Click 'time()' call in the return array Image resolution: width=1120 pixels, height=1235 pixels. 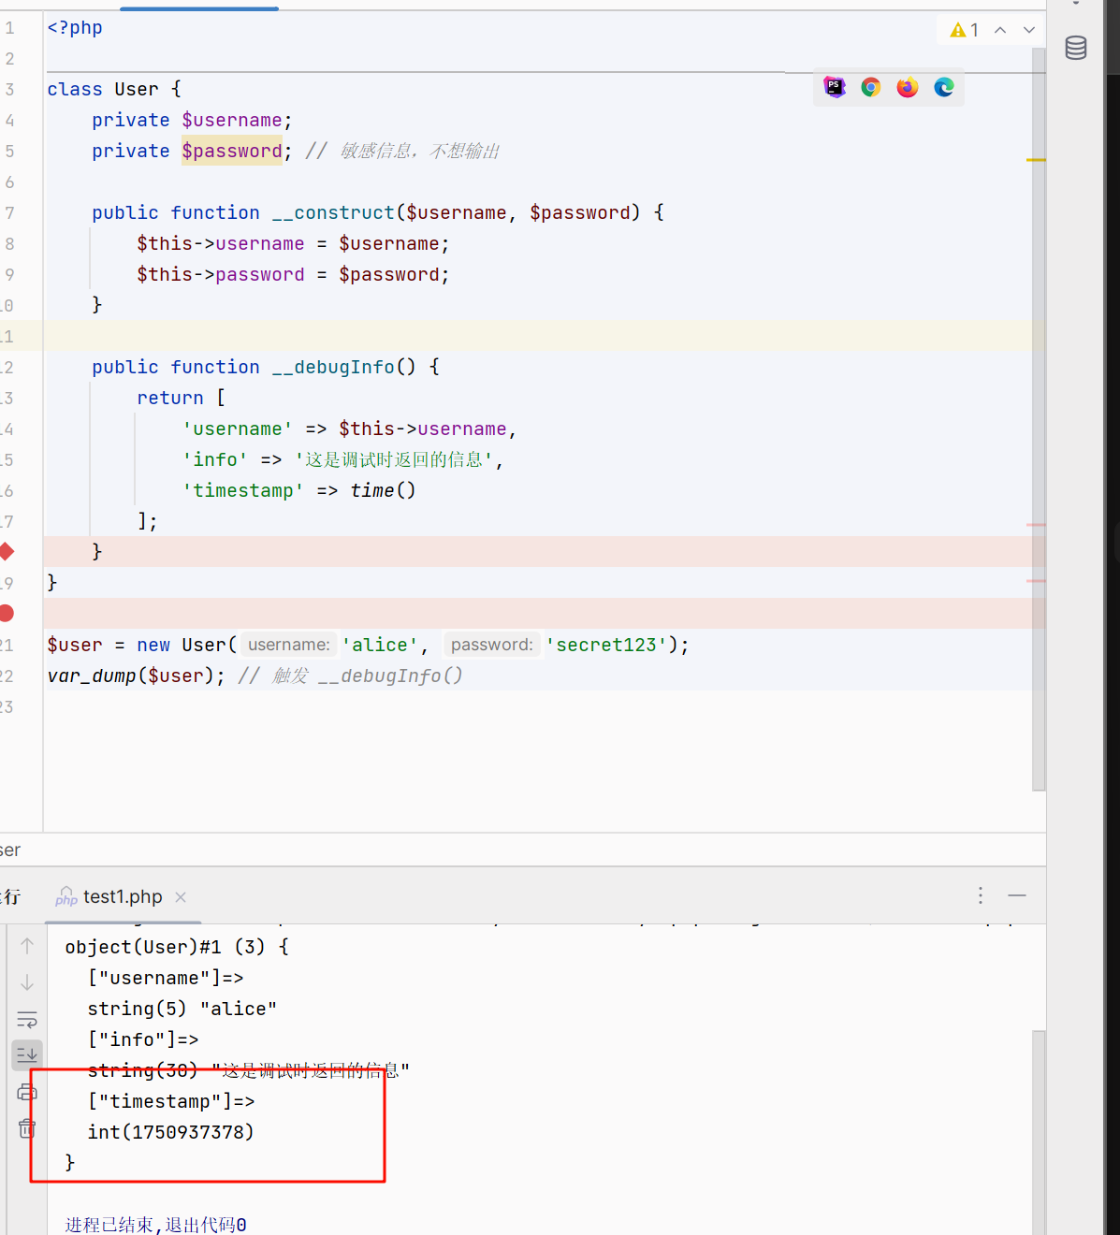tap(383, 490)
